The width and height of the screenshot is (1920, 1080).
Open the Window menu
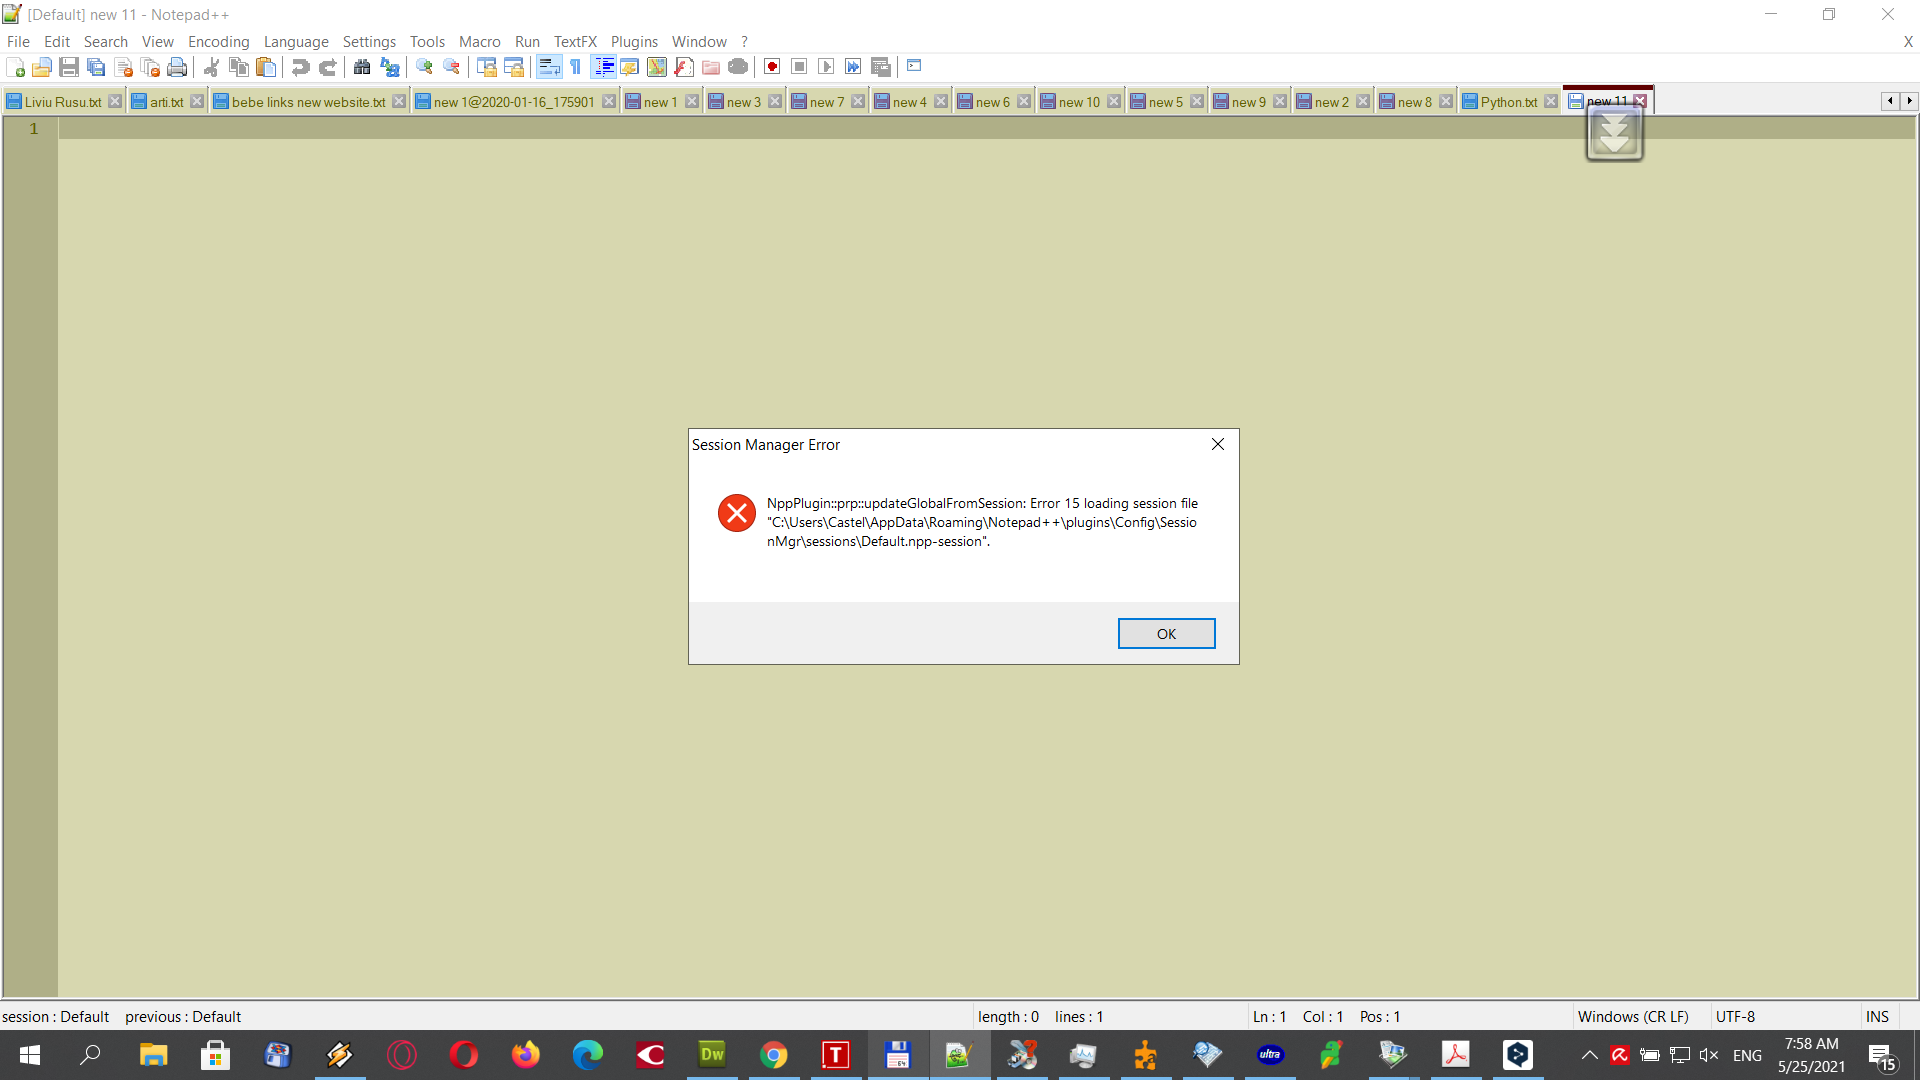click(699, 41)
